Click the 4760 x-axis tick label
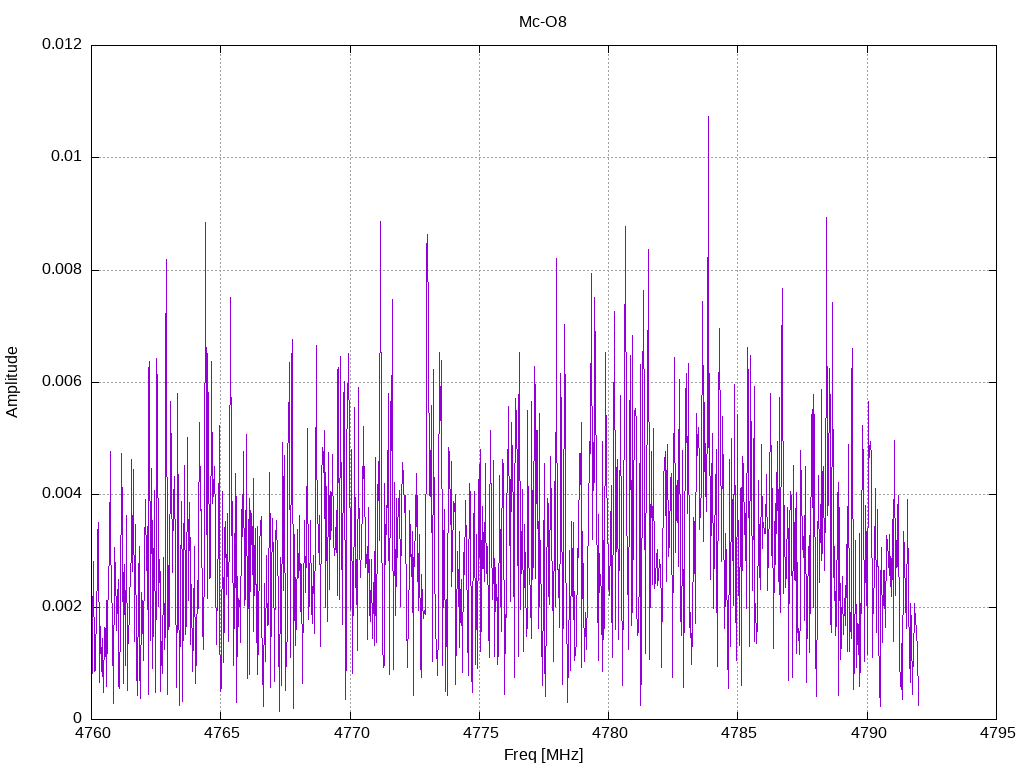 click(93, 733)
